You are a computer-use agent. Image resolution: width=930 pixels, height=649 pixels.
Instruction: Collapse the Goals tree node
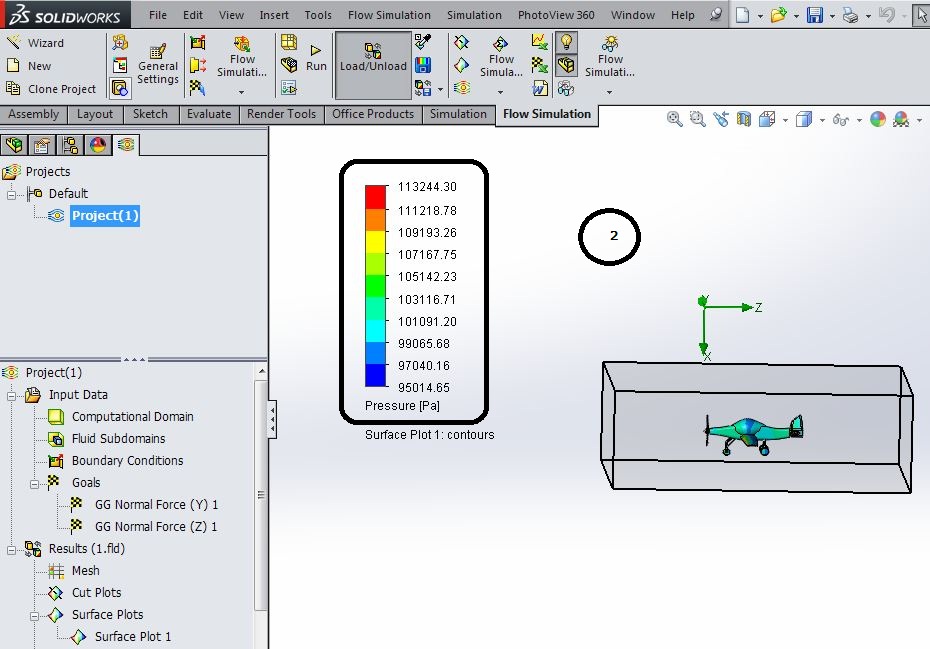pos(34,483)
